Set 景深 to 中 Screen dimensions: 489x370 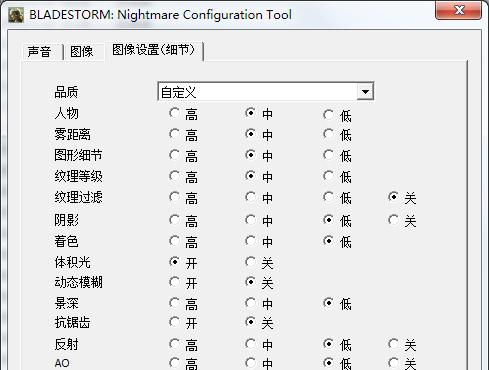point(250,303)
